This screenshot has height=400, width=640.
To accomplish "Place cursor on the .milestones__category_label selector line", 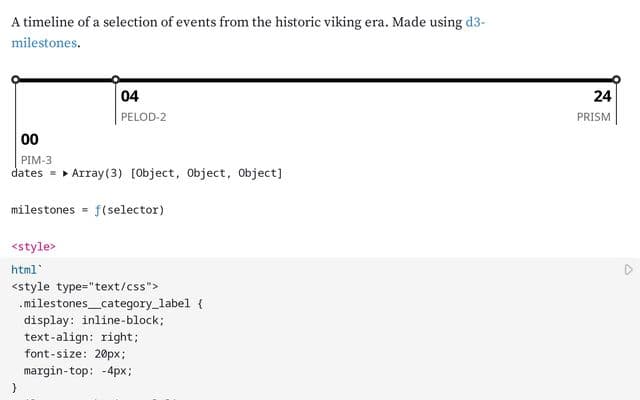I will pos(110,304).
